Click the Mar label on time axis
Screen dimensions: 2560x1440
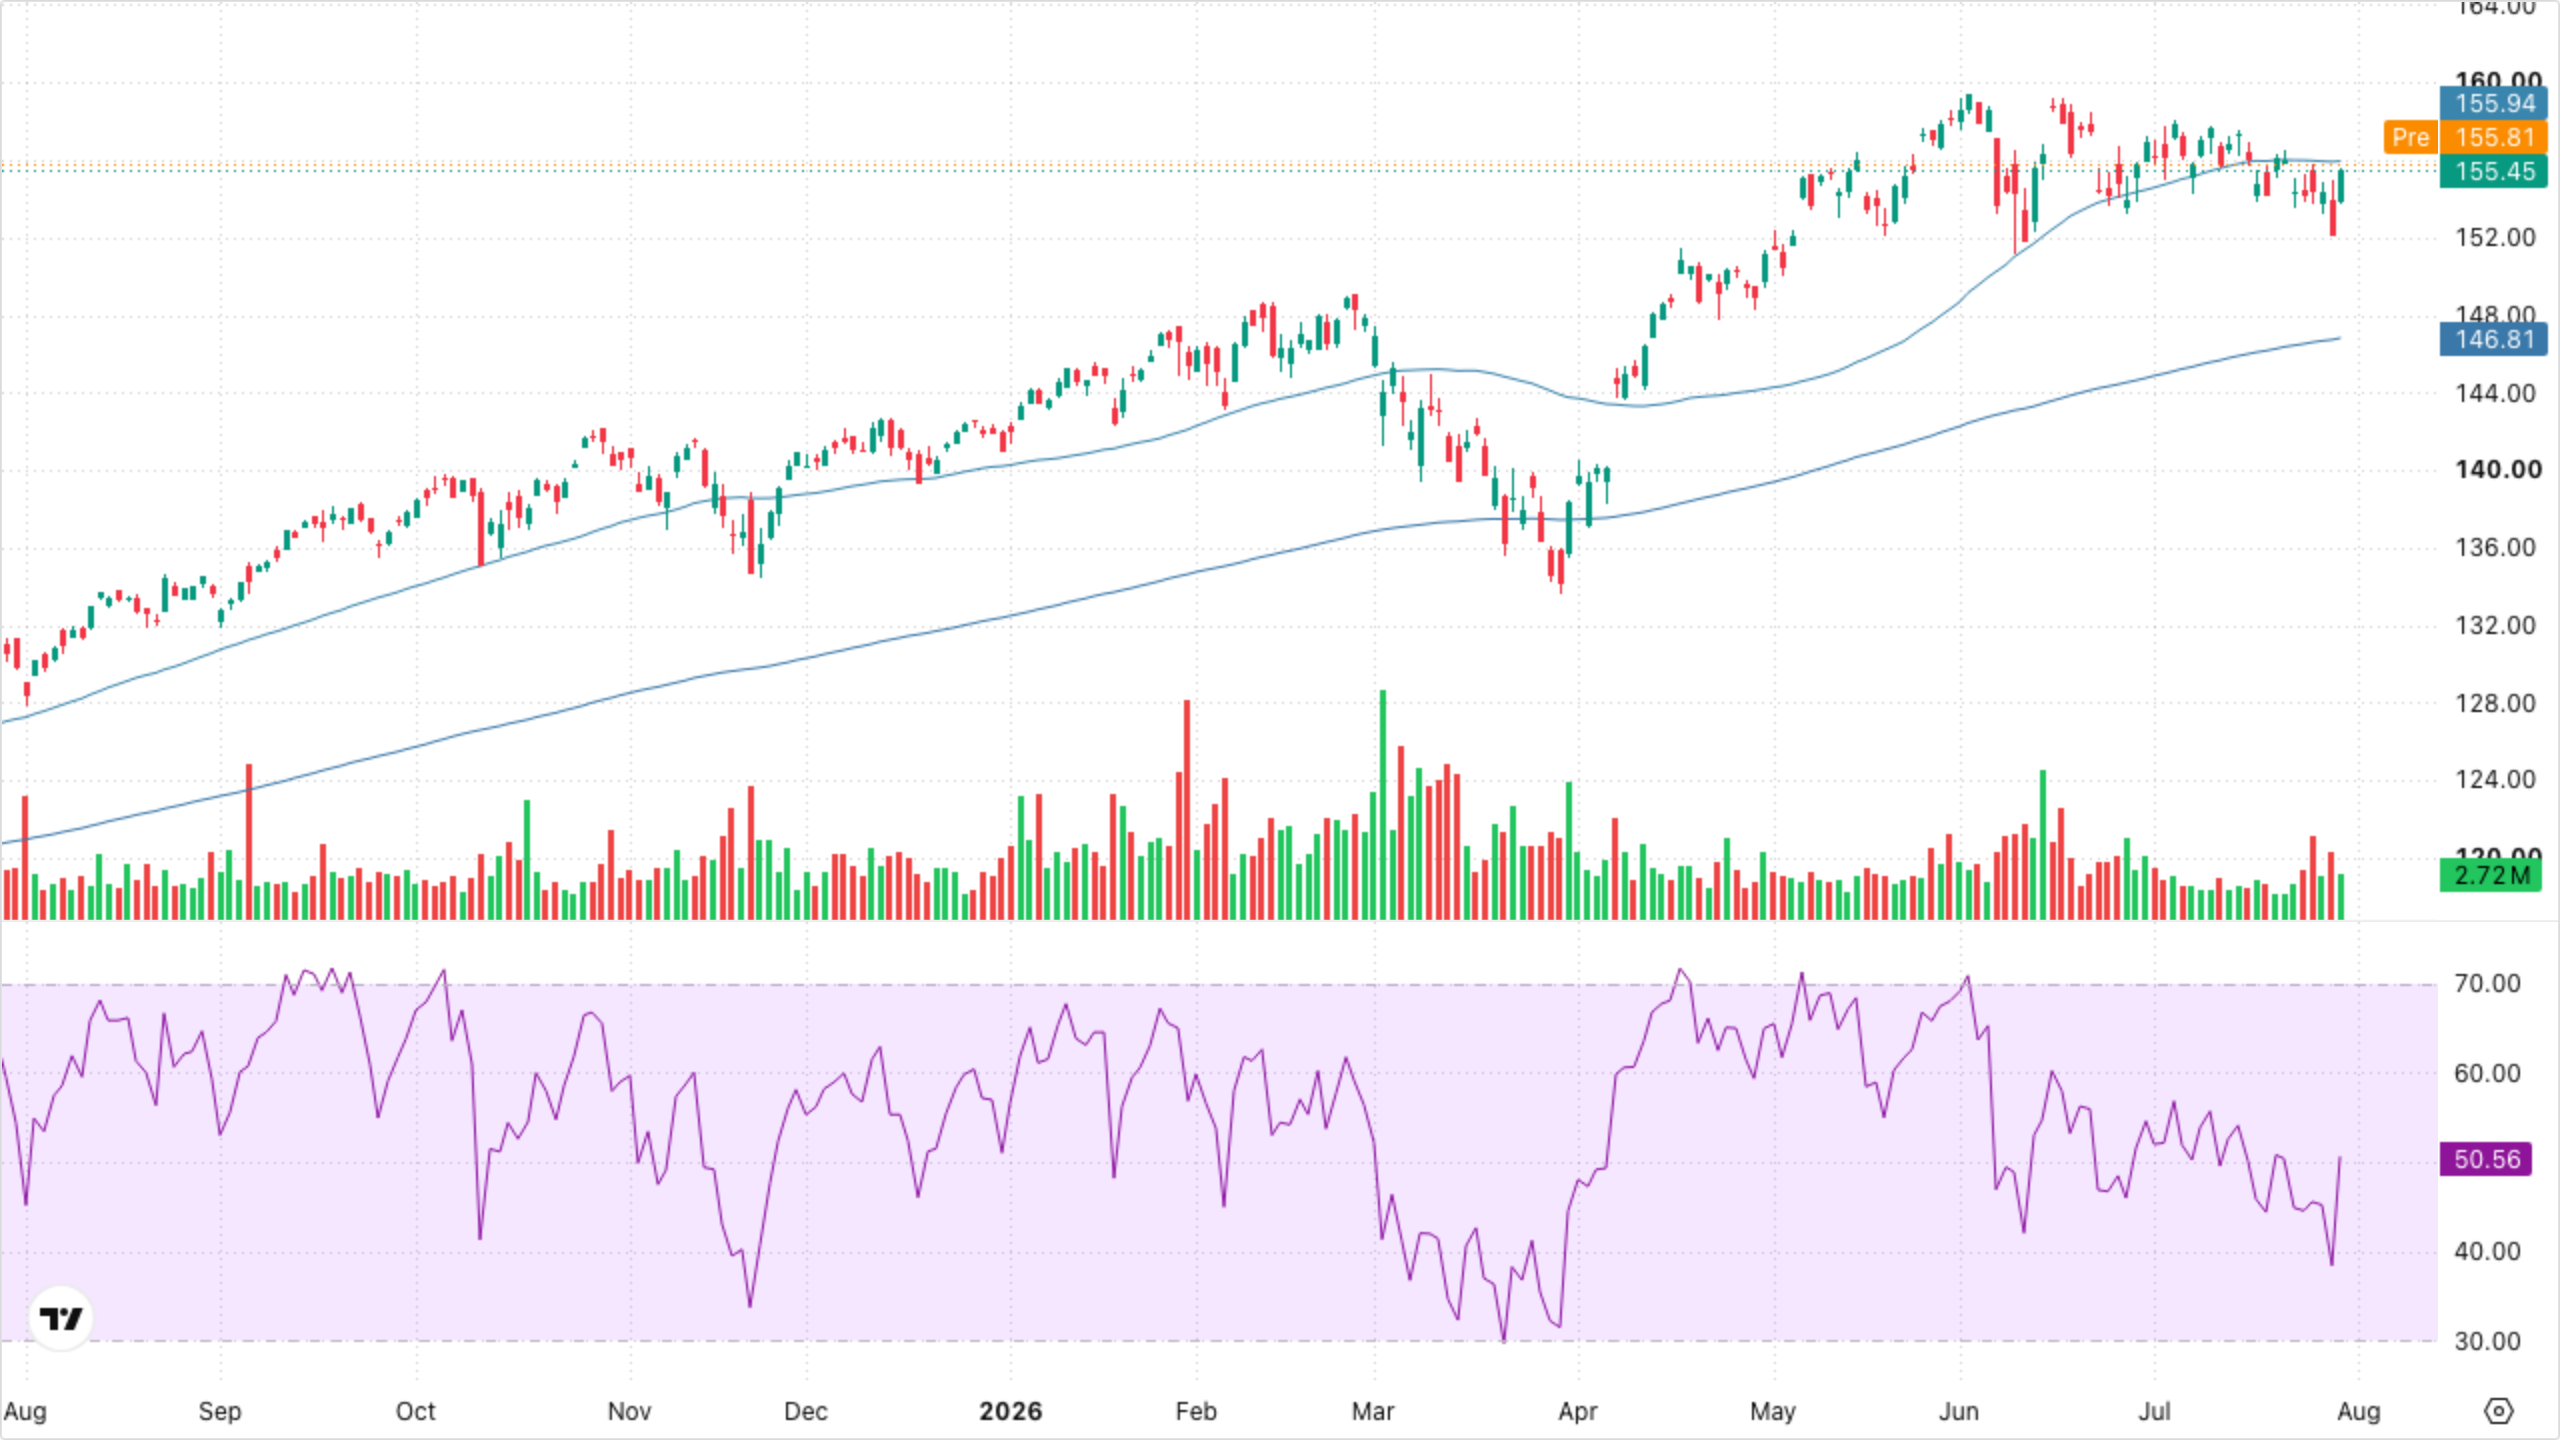[1373, 1411]
